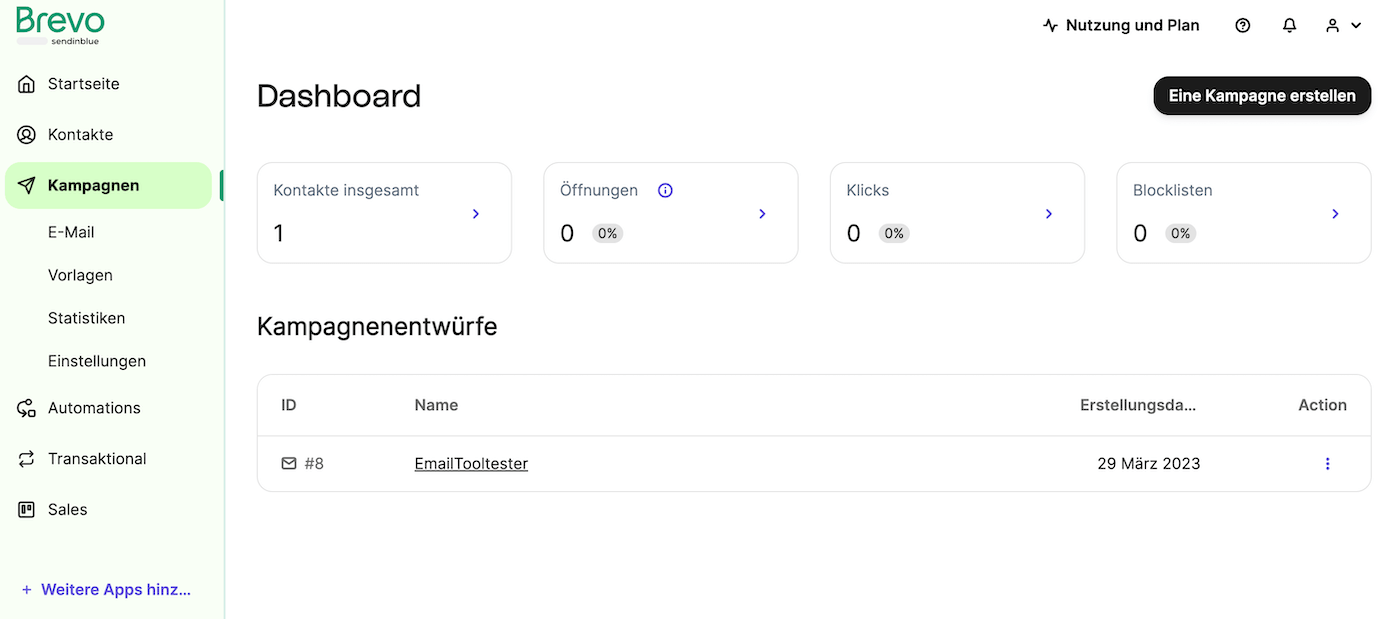Click the Brevo logo
Viewport: 1400px width, 619px height.
point(60,24)
